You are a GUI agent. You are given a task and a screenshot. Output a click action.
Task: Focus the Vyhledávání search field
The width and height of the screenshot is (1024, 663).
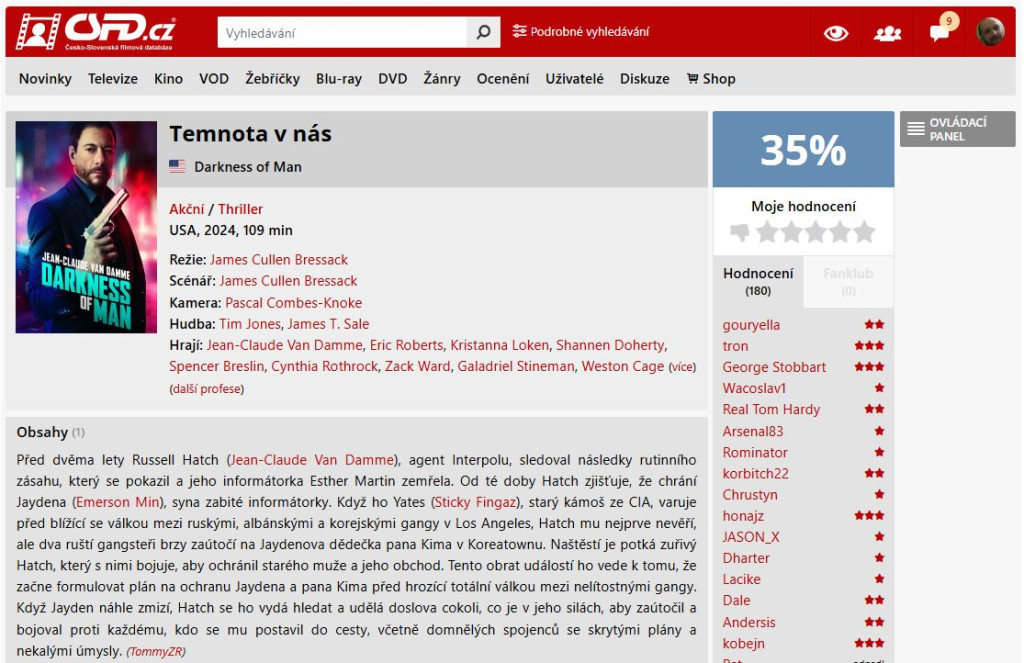click(x=342, y=32)
